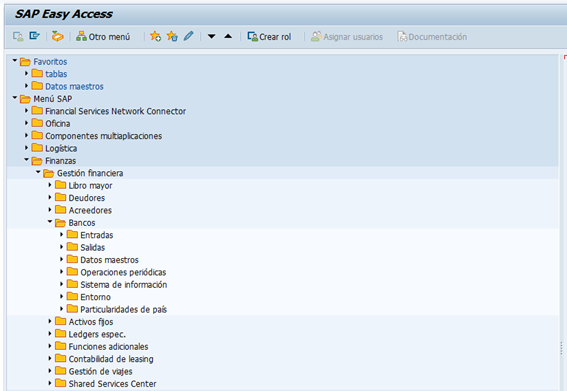Click the pencil change favorites icon
567x391 pixels.
[x=188, y=36]
